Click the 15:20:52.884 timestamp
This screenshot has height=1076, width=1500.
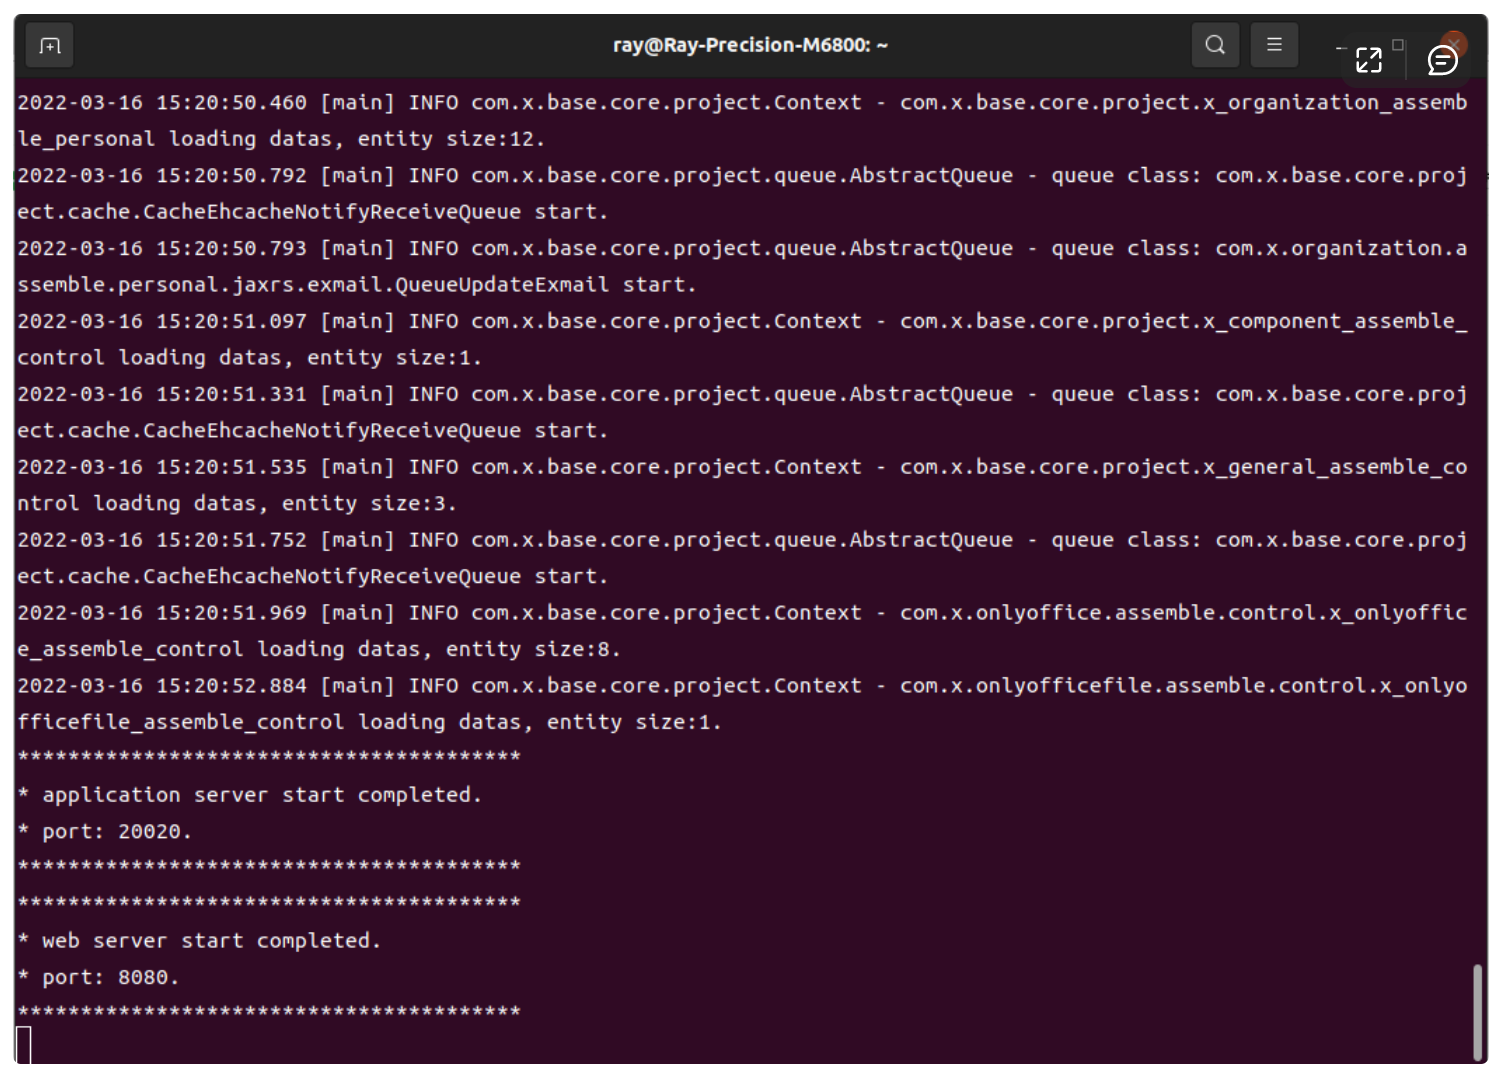tap(231, 686)
